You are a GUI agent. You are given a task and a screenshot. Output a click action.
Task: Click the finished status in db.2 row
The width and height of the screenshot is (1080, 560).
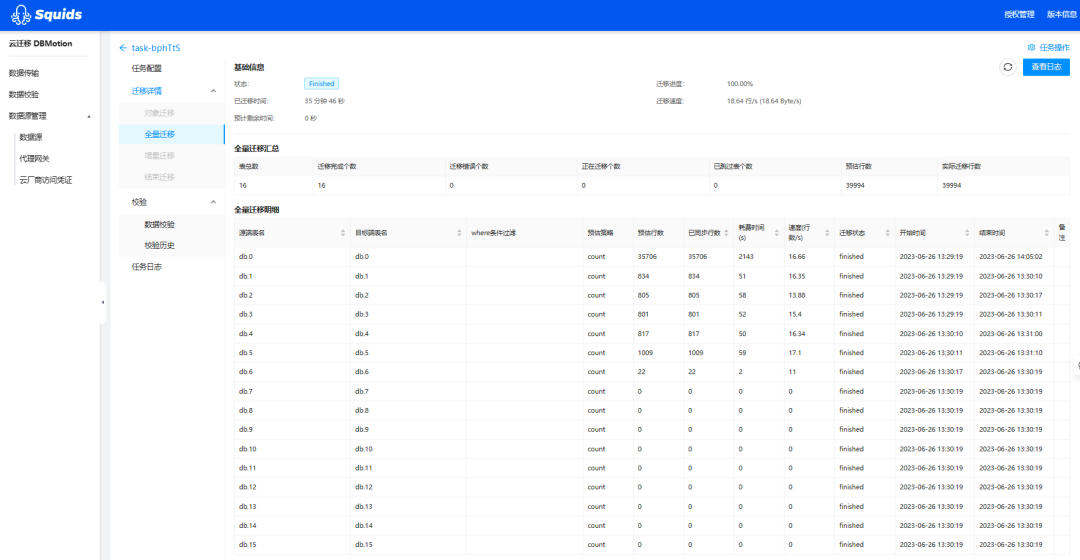click(851, 295)
